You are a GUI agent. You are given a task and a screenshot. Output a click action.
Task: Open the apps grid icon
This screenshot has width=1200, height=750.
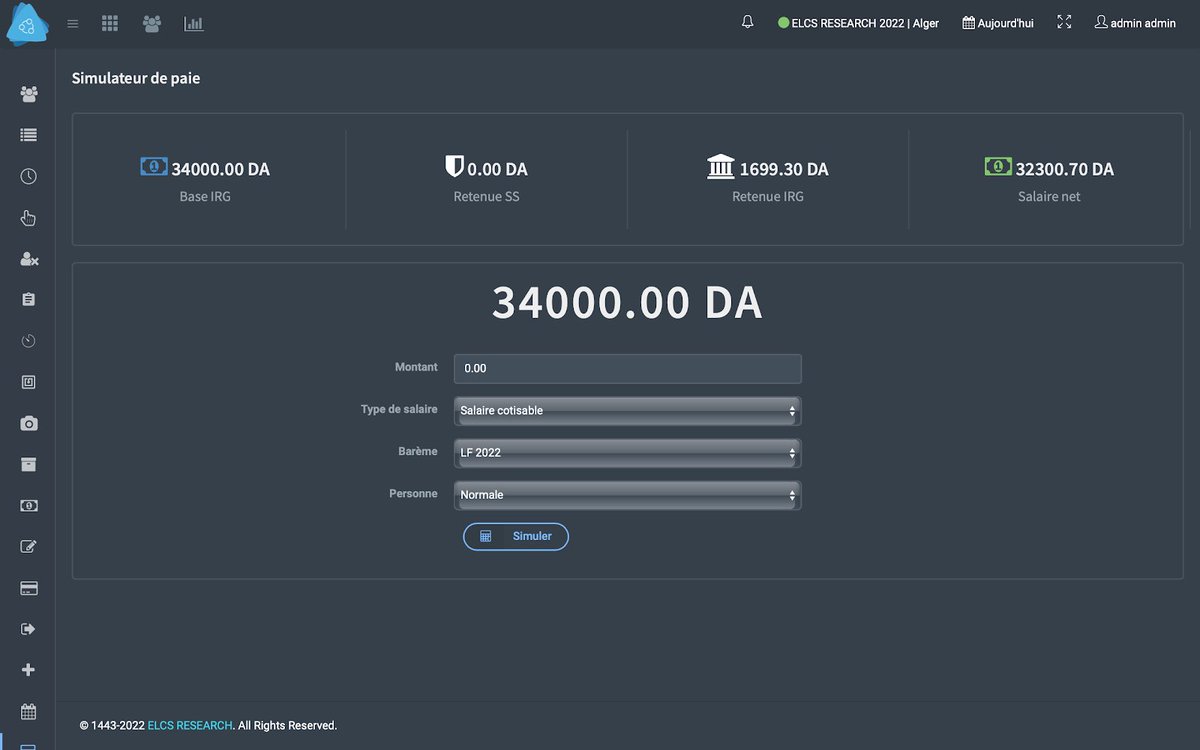click(x=110, y=23)
